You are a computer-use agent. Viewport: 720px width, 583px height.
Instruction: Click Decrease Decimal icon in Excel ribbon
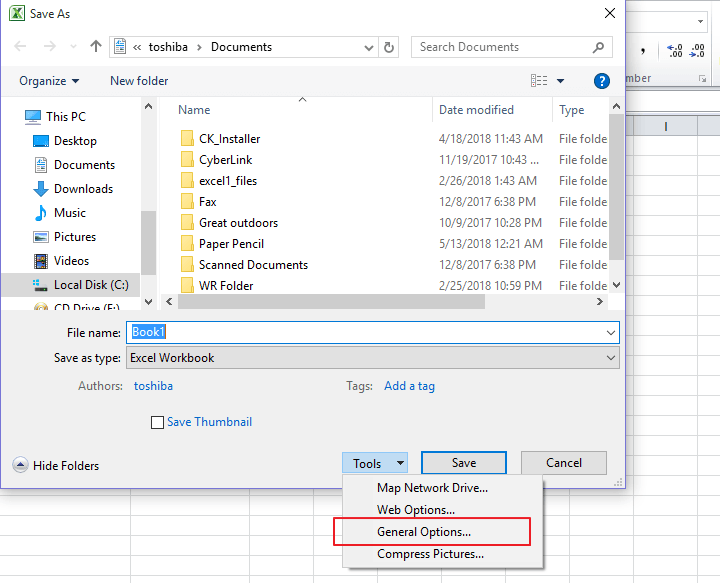click(x=697, y=50)
